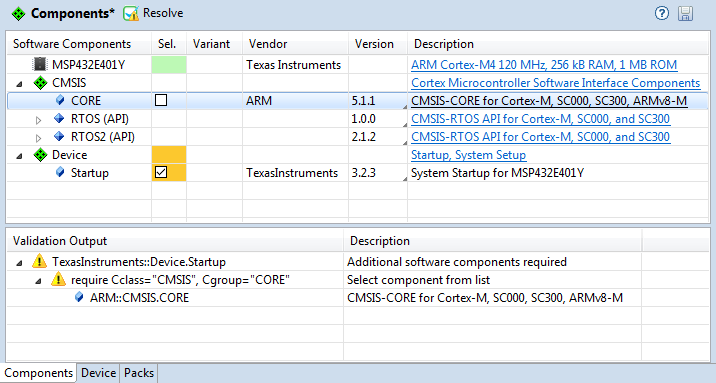Uncheck the Startup component checkbox
The width and height of the screenshot is (716, 383).
click(161, 173)
